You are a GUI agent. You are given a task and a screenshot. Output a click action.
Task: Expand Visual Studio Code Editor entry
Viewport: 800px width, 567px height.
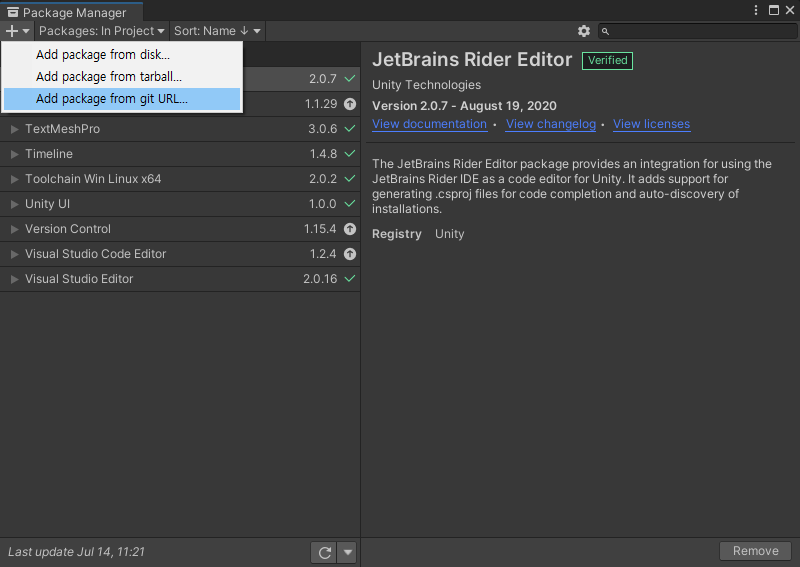click(x=15, y=254)
